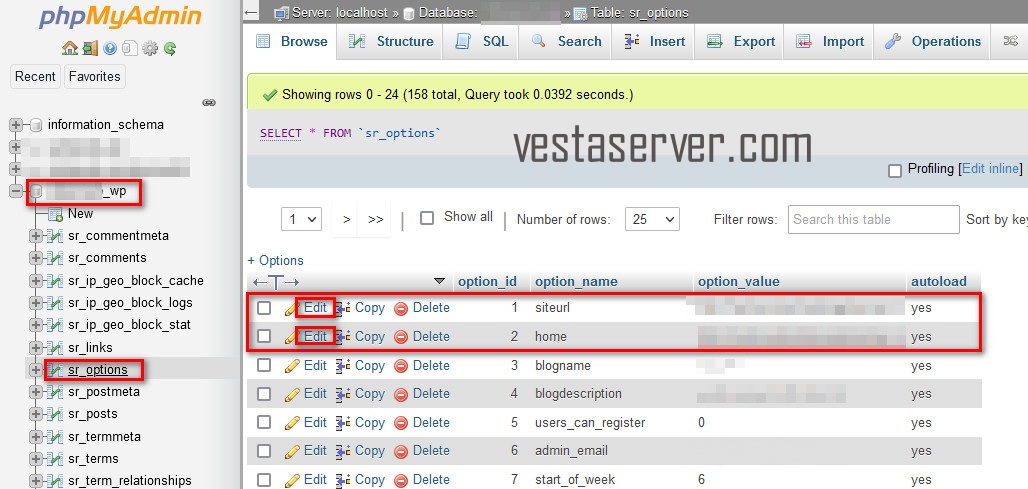Screen dimensions: 1028x489
Task: Tick the checkbox for the blogname row
Action: [x=264, y=365]
